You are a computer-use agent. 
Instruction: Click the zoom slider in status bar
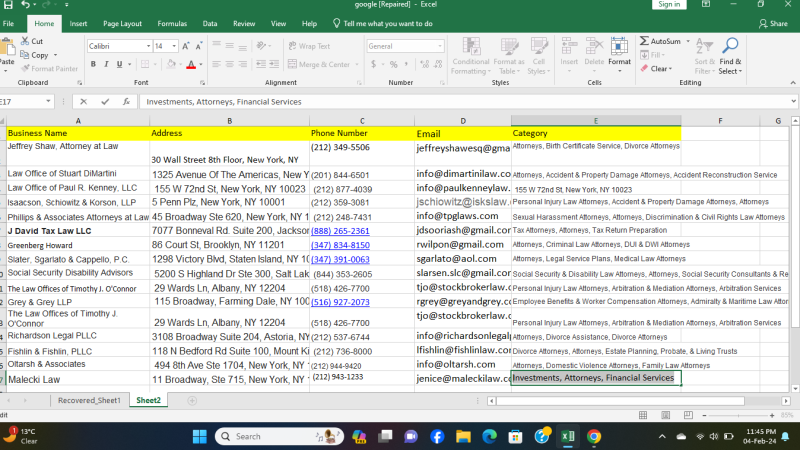point(738,415)
